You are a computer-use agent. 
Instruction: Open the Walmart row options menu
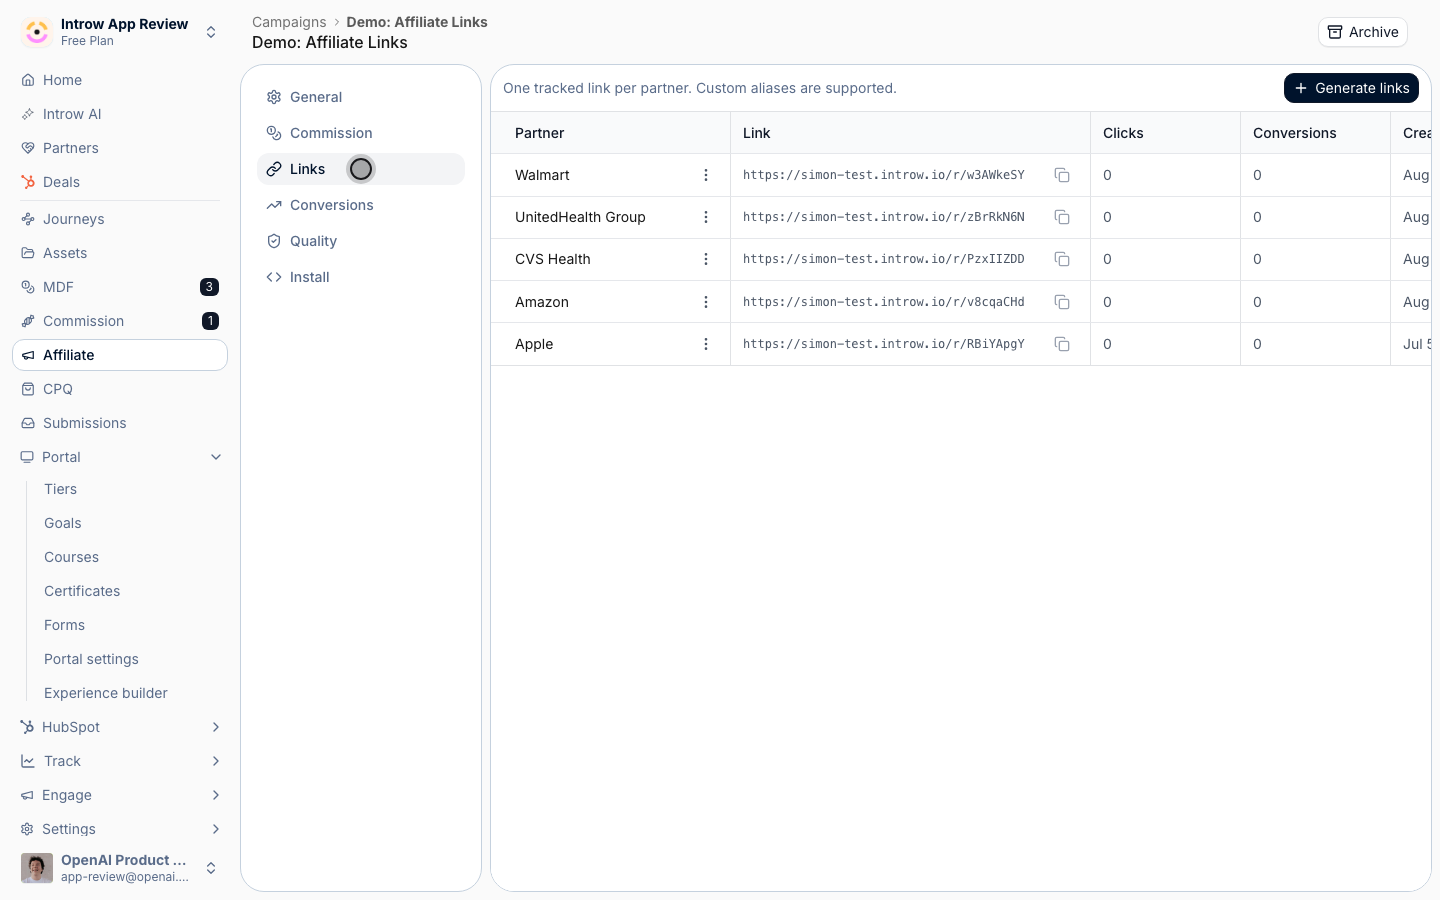(x=706, y=175)
